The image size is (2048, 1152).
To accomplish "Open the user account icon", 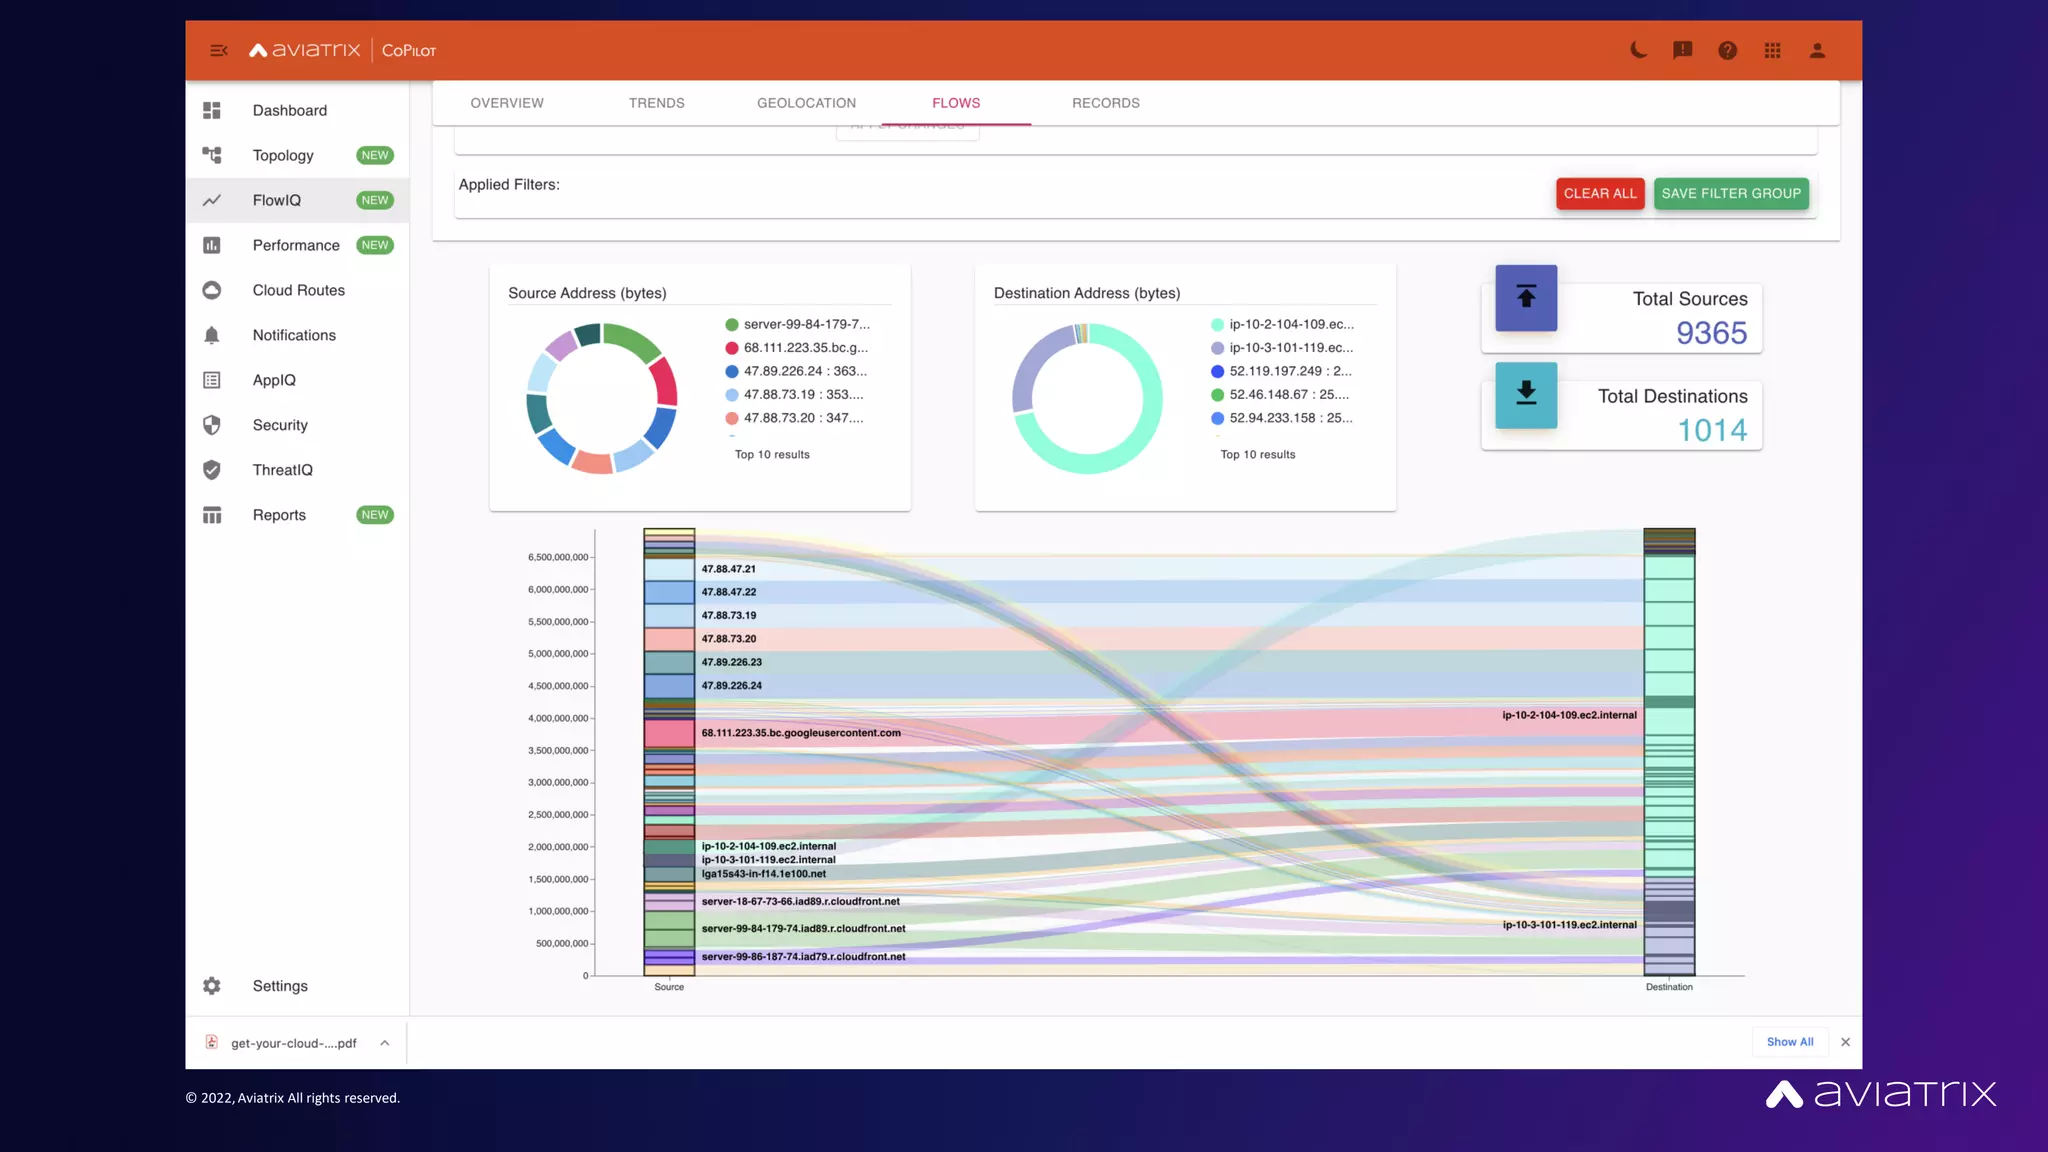I will [1817, 50].
